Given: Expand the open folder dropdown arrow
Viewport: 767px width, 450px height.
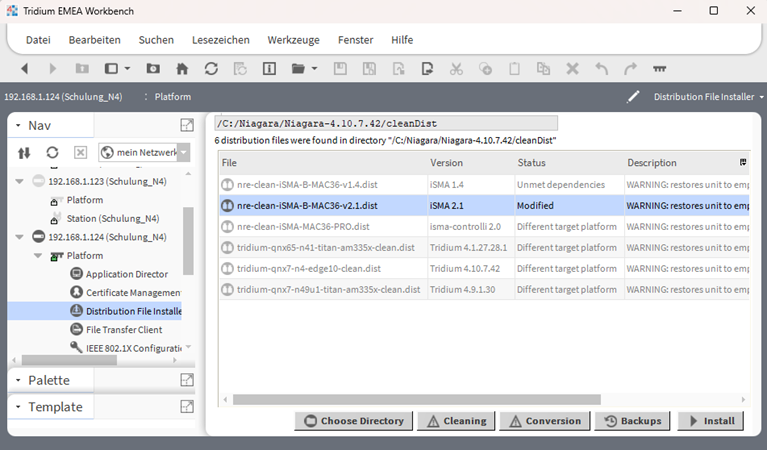Looking at the screenshot, I should (x=315, y=68).
